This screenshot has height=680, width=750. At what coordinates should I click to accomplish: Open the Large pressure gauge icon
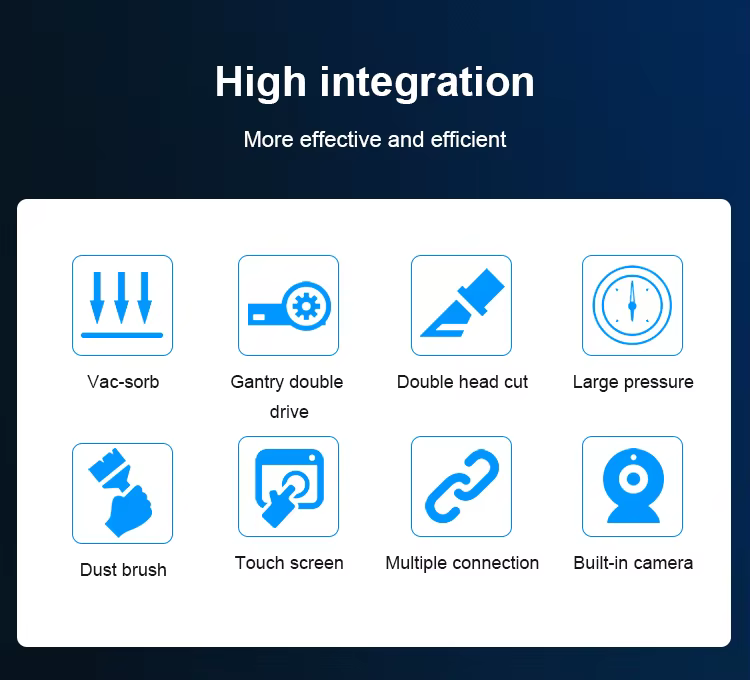pos(632,305)
